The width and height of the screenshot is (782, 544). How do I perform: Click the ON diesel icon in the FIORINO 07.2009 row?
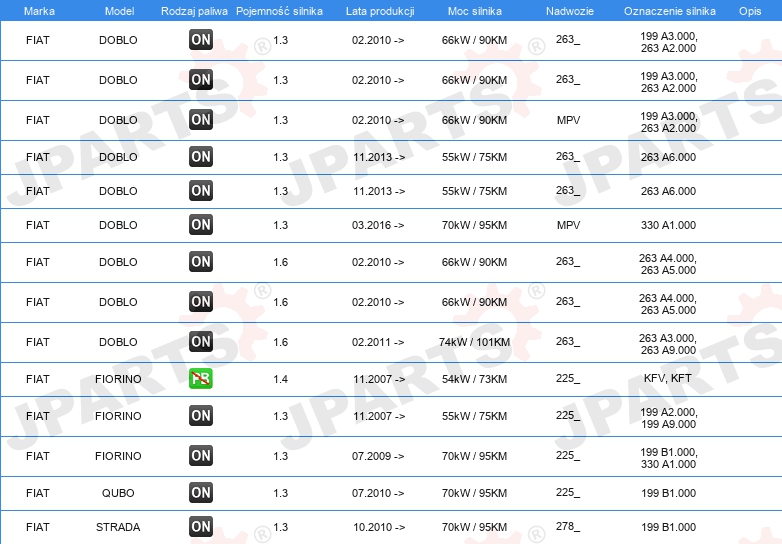201,456
